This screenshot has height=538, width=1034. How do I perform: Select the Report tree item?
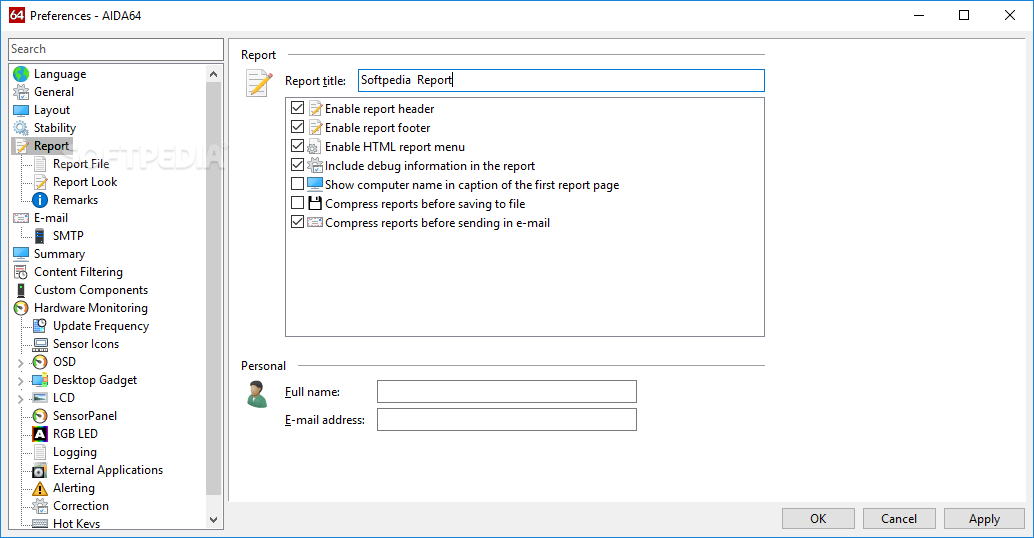click(51, 146)
